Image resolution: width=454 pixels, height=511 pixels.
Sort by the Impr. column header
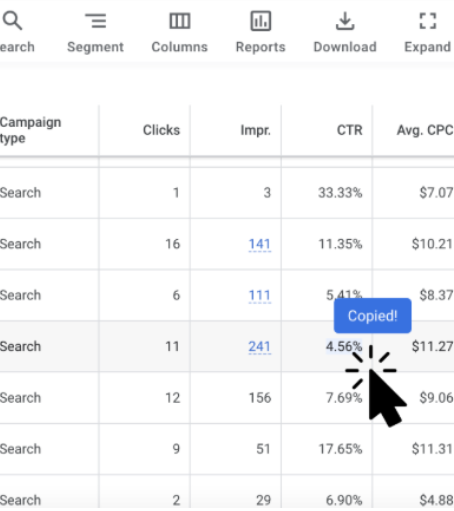point(255,130)
